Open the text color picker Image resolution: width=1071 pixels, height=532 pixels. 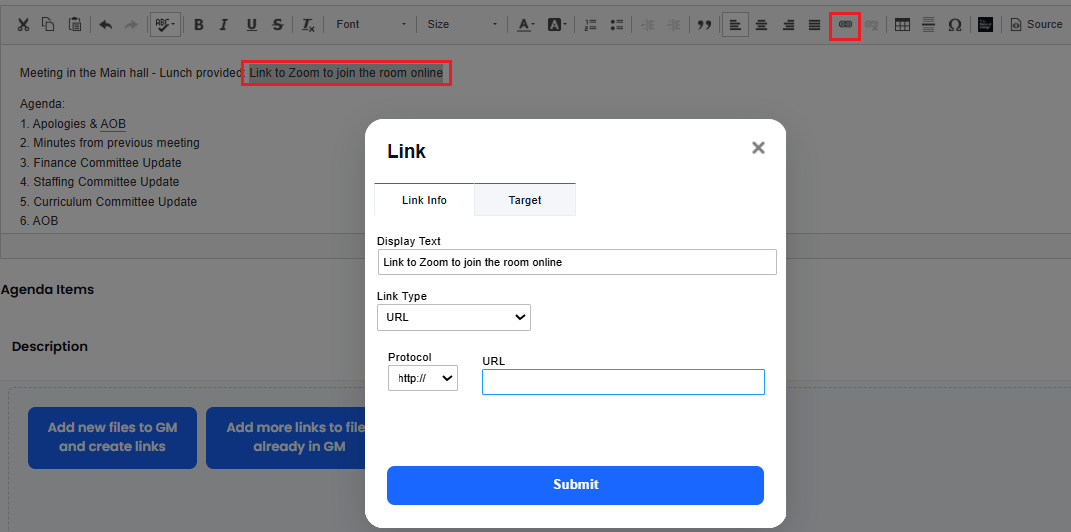(x=525, y=25)
